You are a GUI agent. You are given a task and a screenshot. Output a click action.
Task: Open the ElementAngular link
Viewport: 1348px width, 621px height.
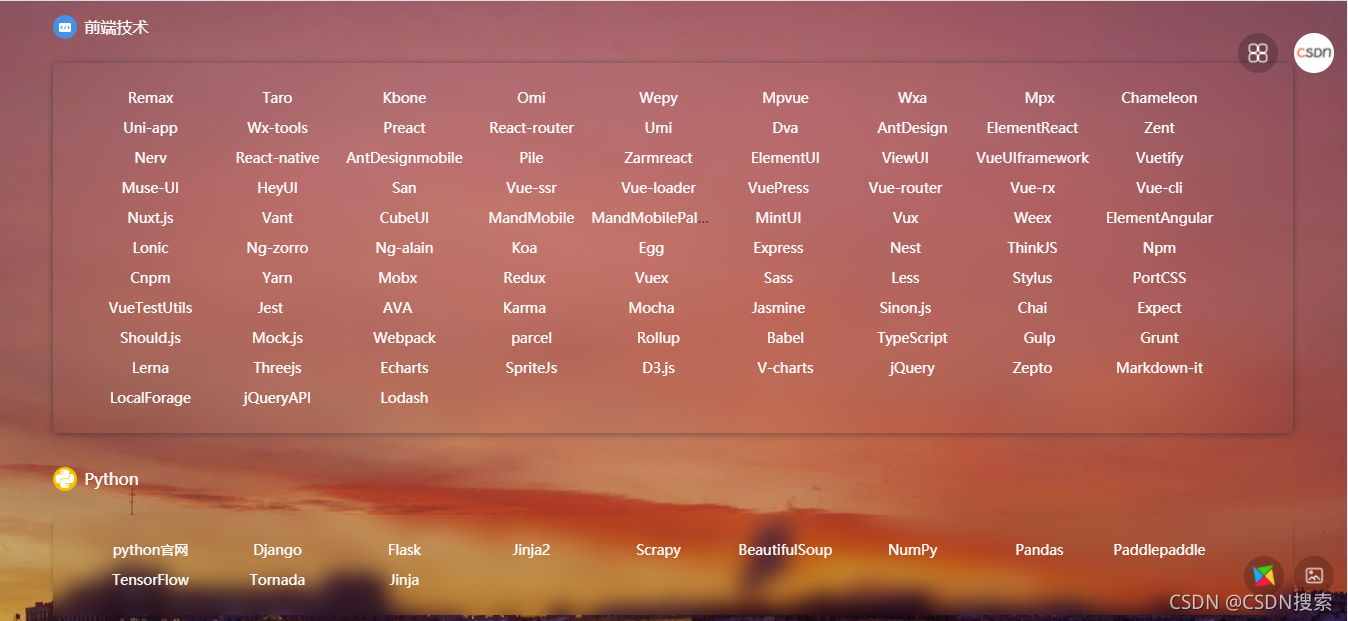(1160, 218)
